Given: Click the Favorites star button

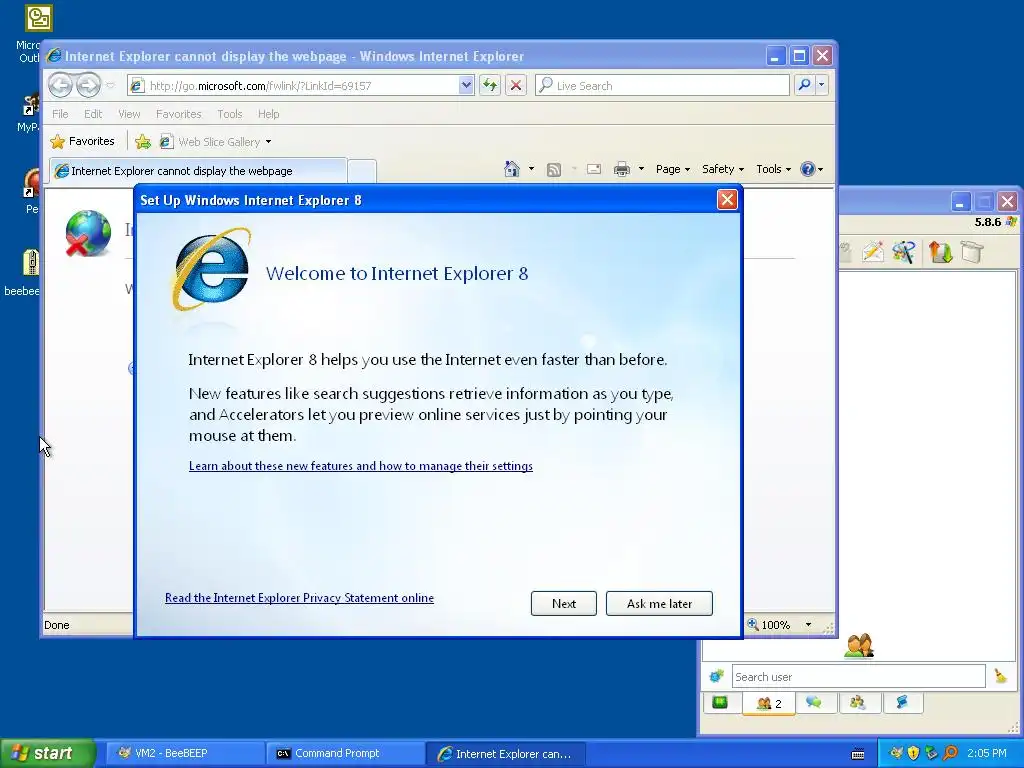Looking at the screenshot, I should (83, 141).
